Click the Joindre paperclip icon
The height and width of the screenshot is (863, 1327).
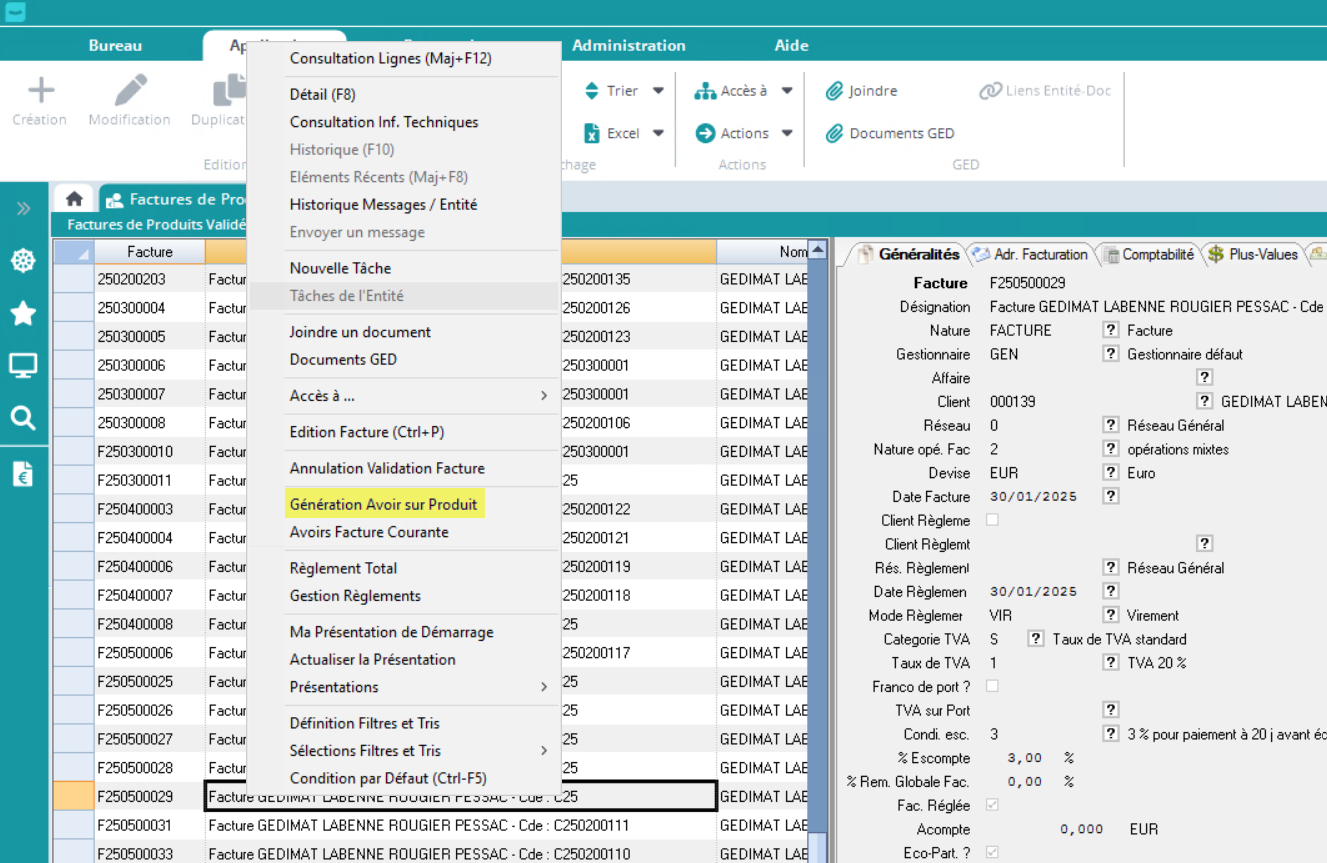tap(834, 91)
